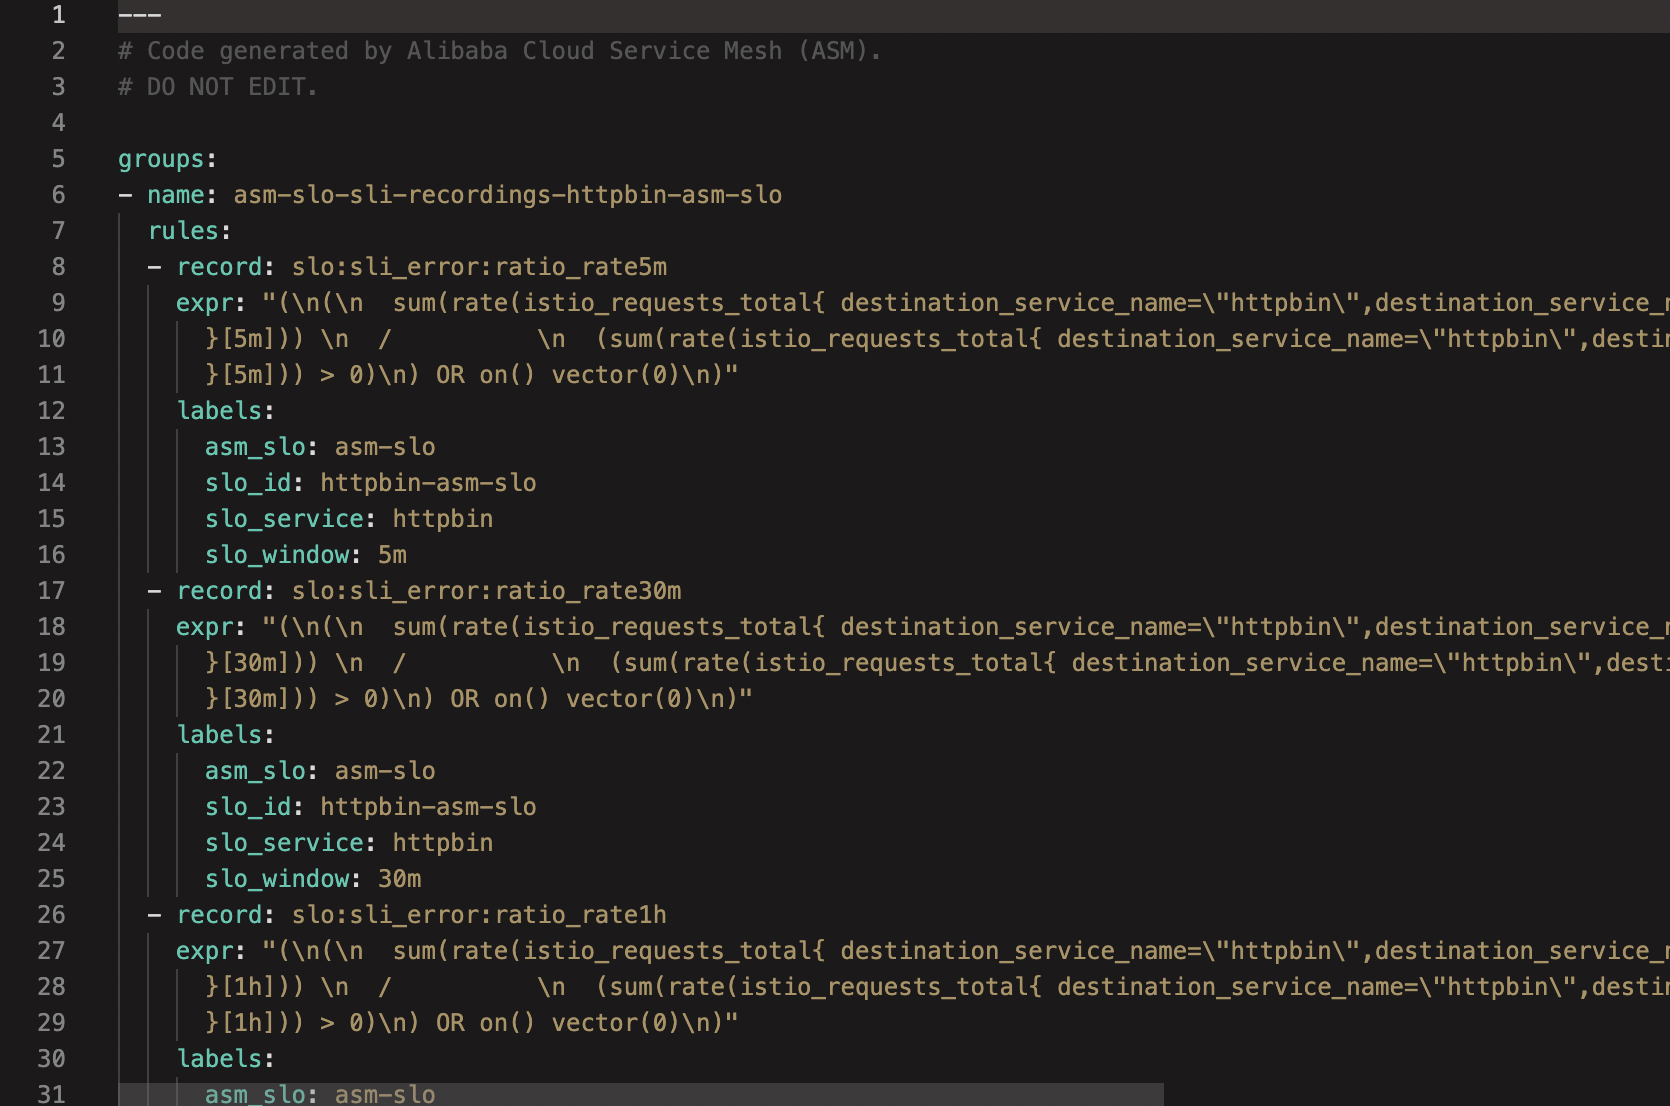
Task: Click the 'asm-slo-sli-recordings-httpbin-asm-slo' name value
Action: 507,195
